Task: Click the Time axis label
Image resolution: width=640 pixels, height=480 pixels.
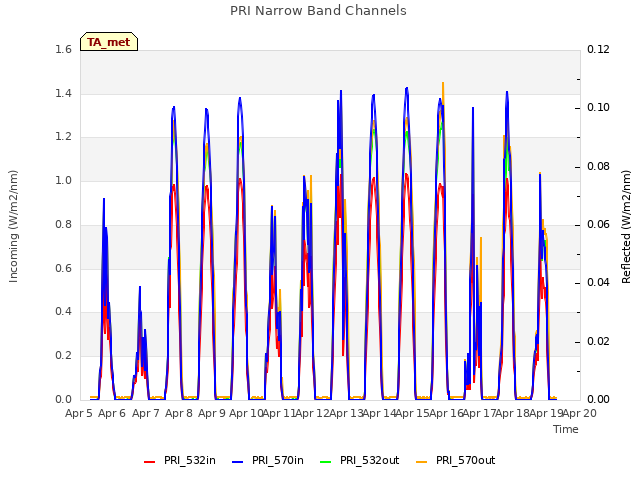Action: tap(566, 429)
